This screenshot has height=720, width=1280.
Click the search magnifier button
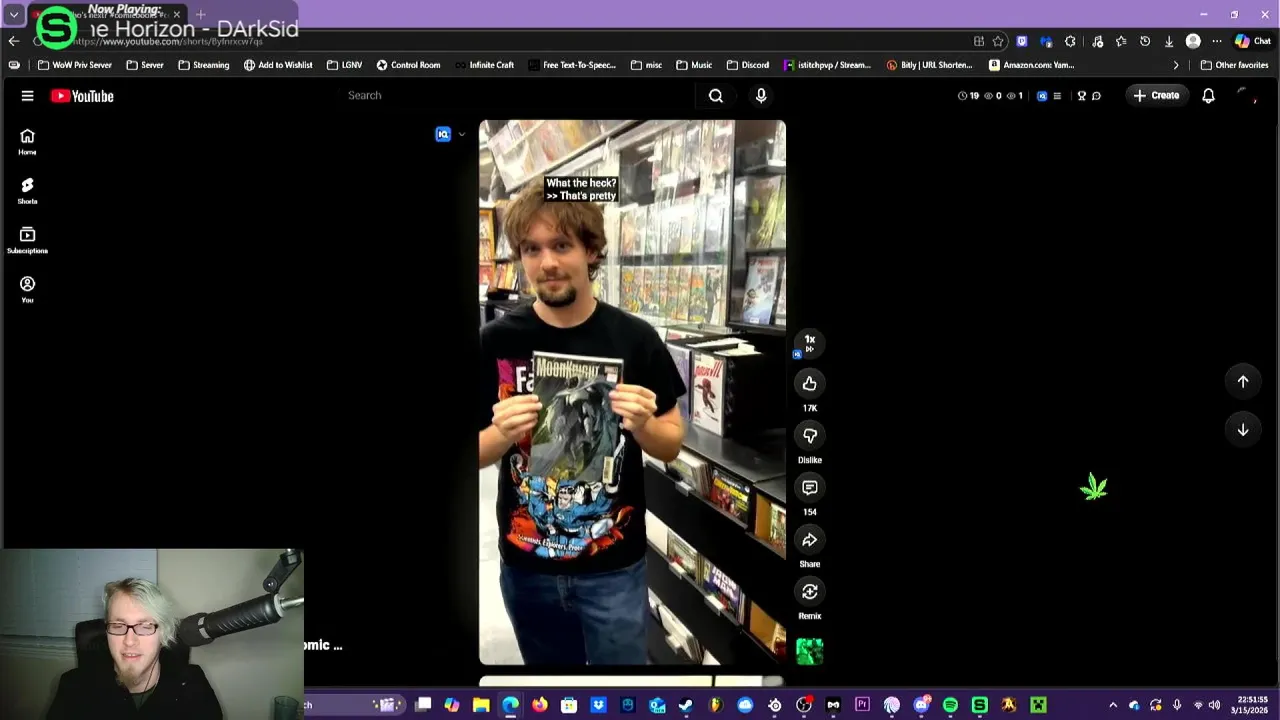tap(716, 96)
